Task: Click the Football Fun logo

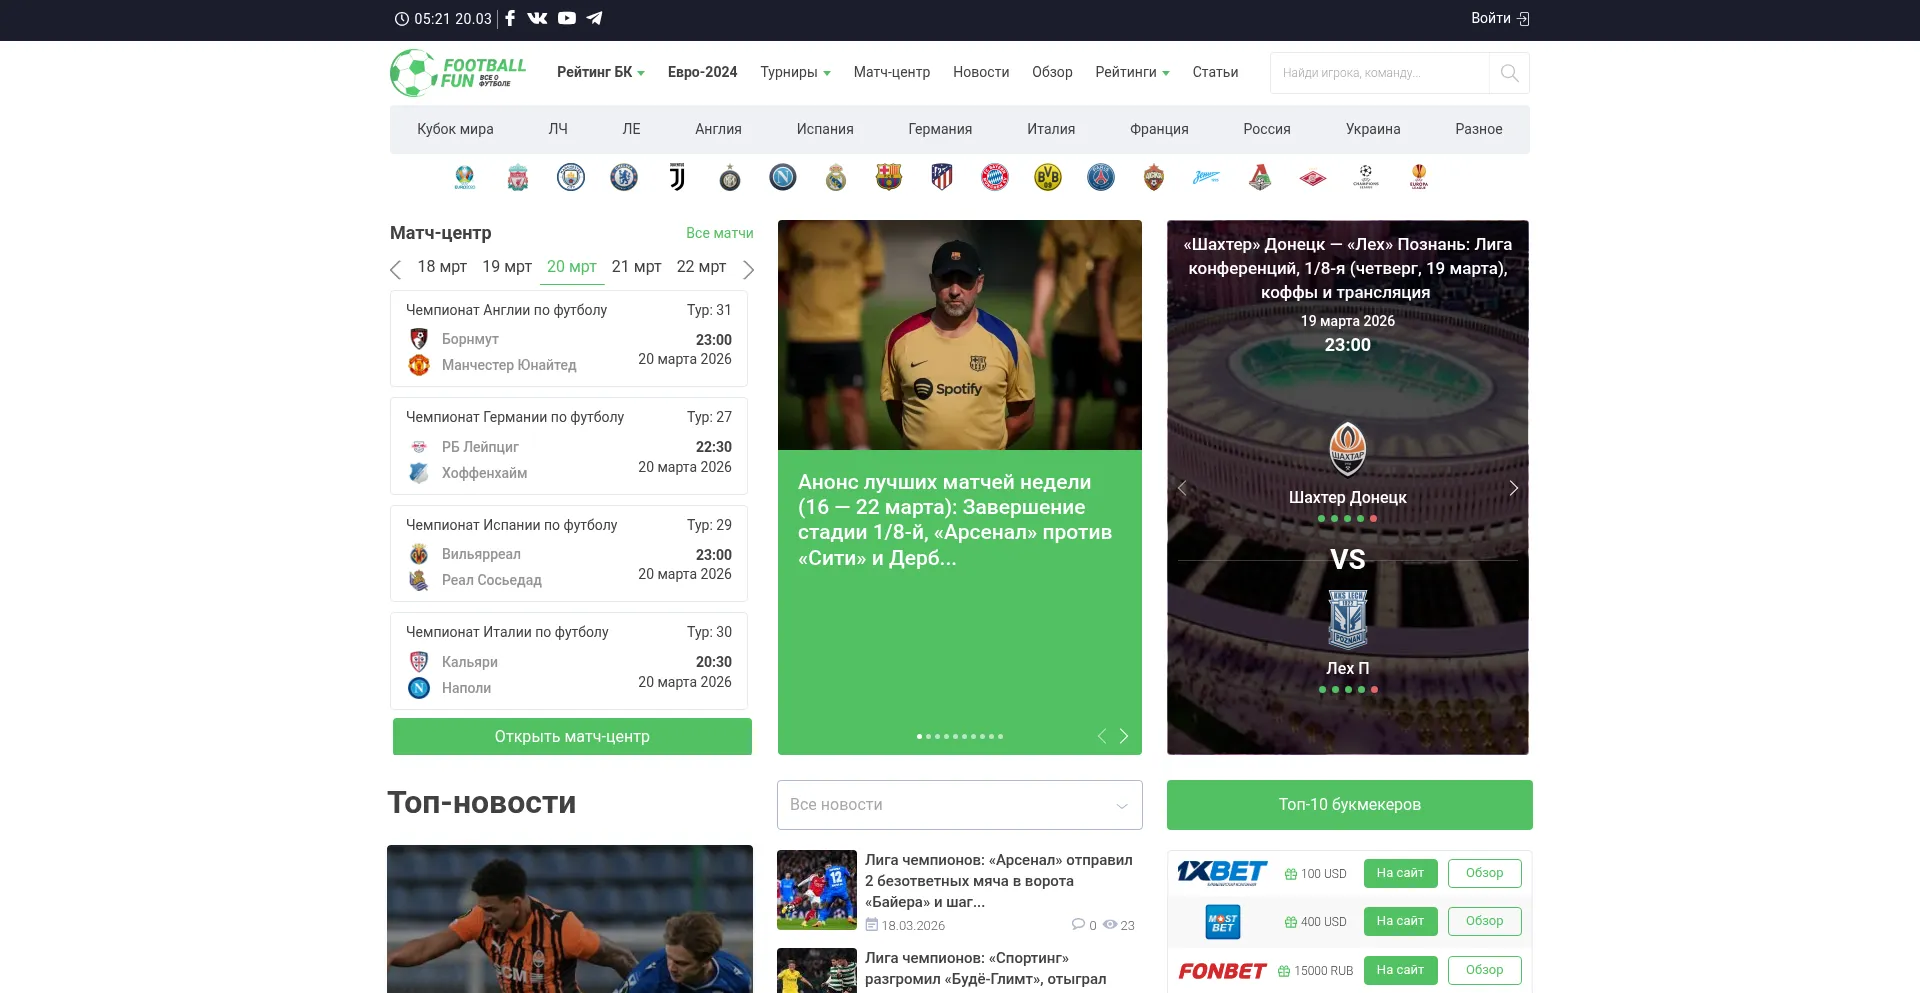Action: point(458,73)
